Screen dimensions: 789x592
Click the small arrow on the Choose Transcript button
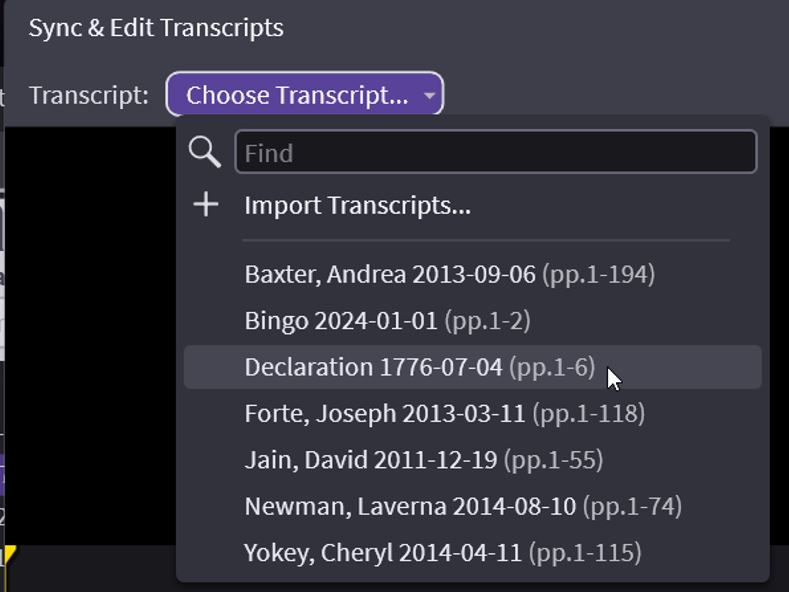pos(429,96)
